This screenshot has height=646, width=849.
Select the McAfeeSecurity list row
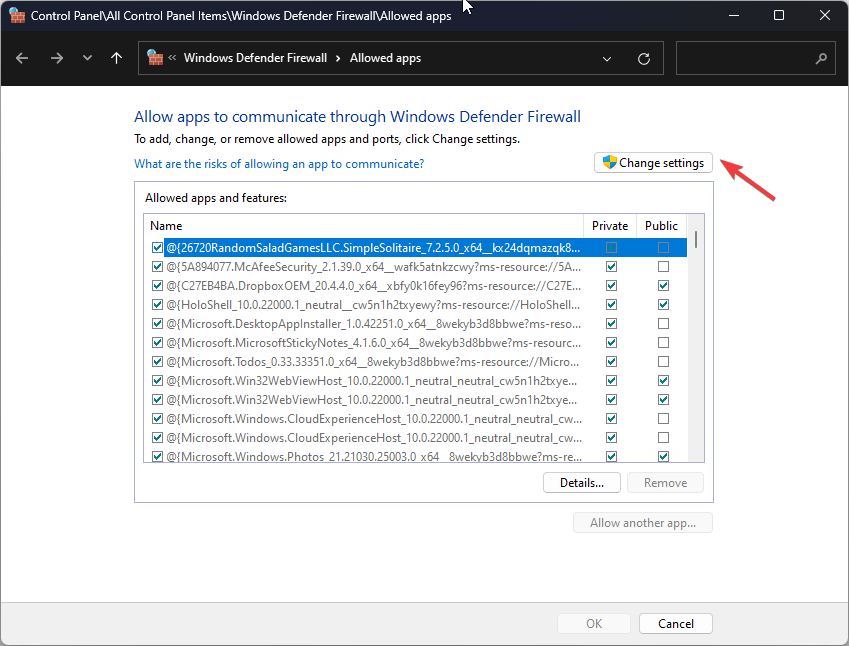click(x=416, y=266)
